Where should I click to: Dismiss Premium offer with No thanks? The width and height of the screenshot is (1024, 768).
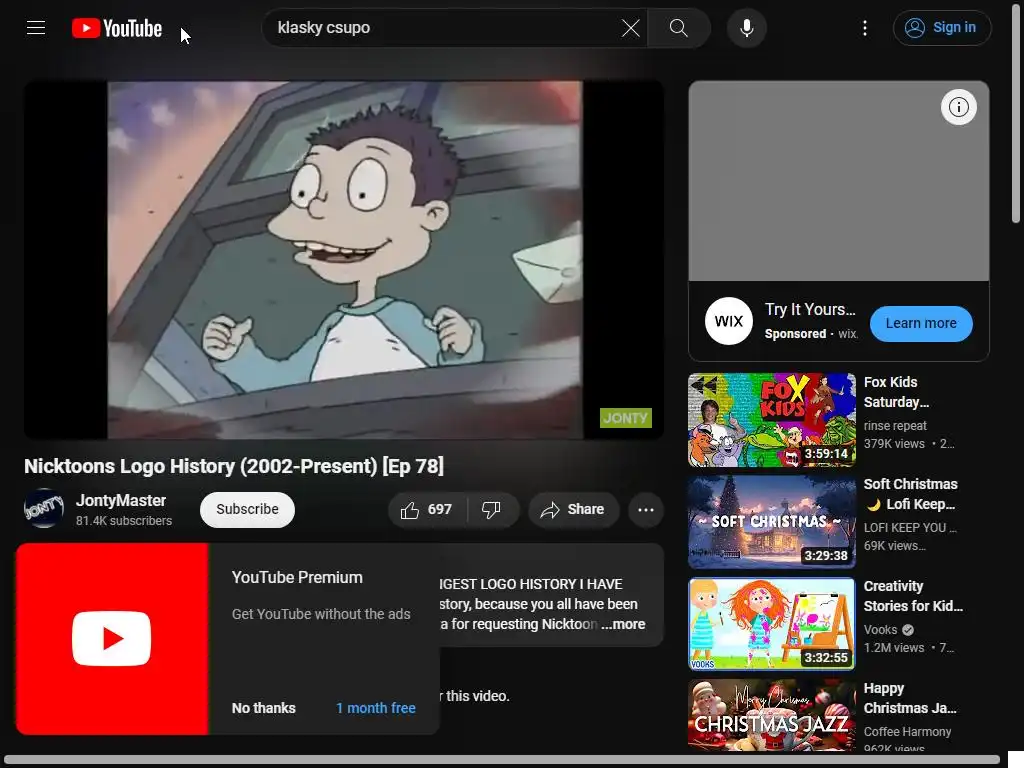(x=264, y=708)
